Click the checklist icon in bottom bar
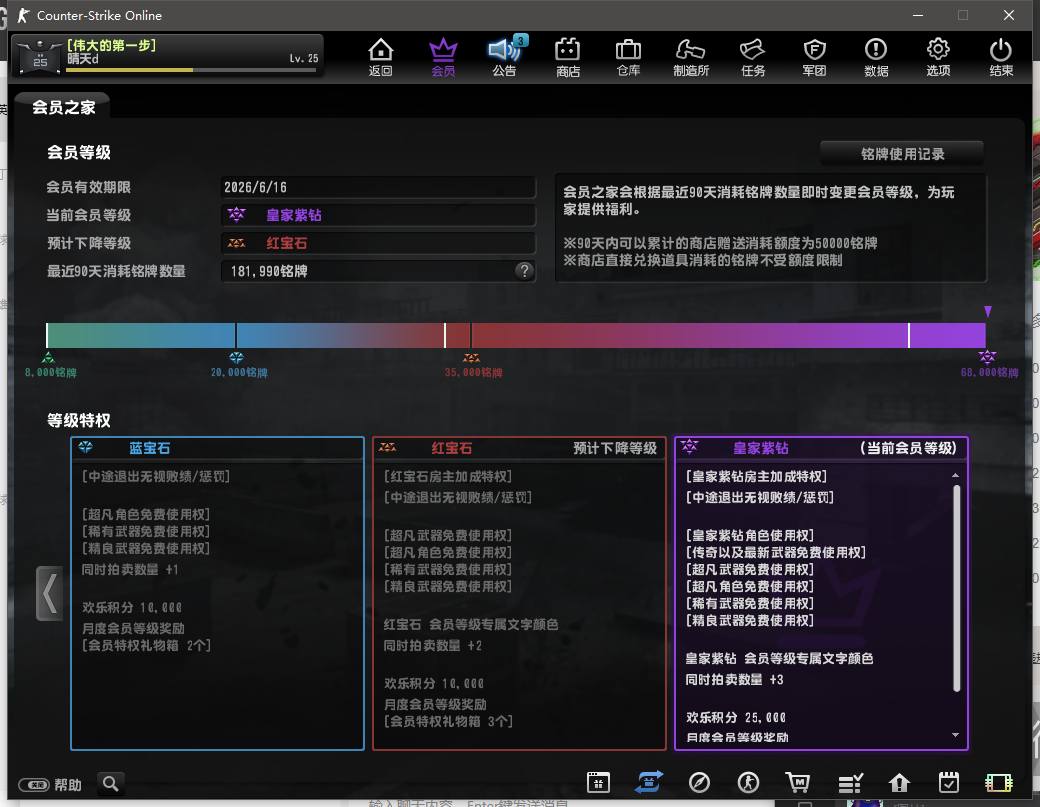The image size is (1040, 807). click(850, 783)
